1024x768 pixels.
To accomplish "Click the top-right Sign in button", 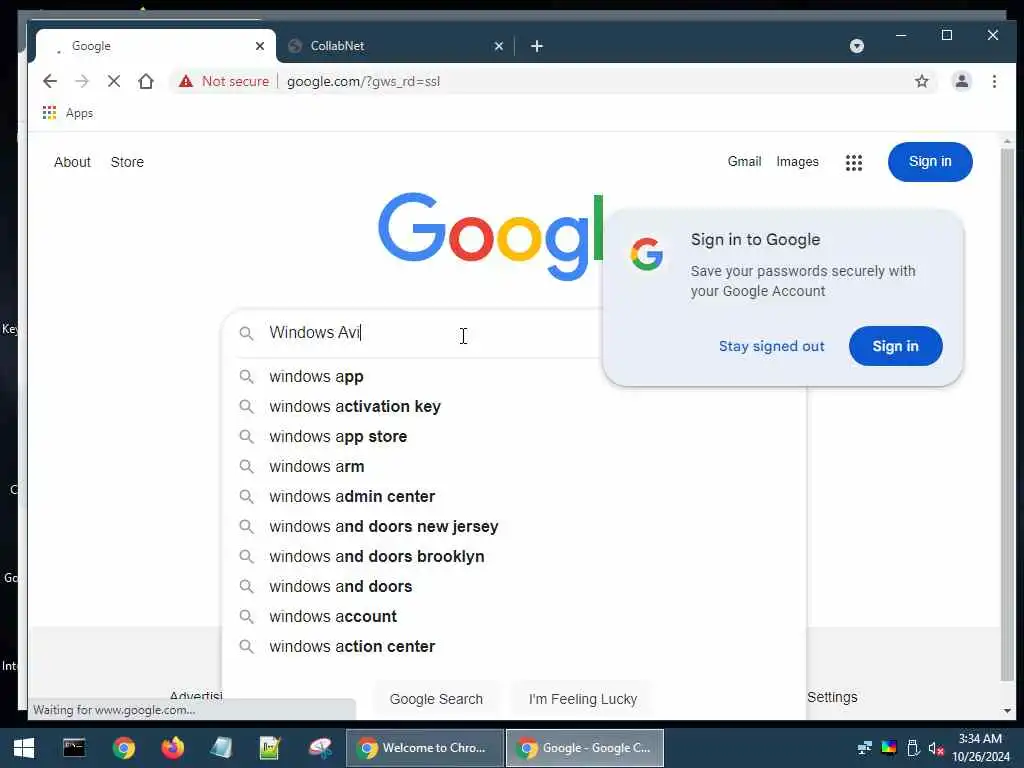I will coord(930,161).
